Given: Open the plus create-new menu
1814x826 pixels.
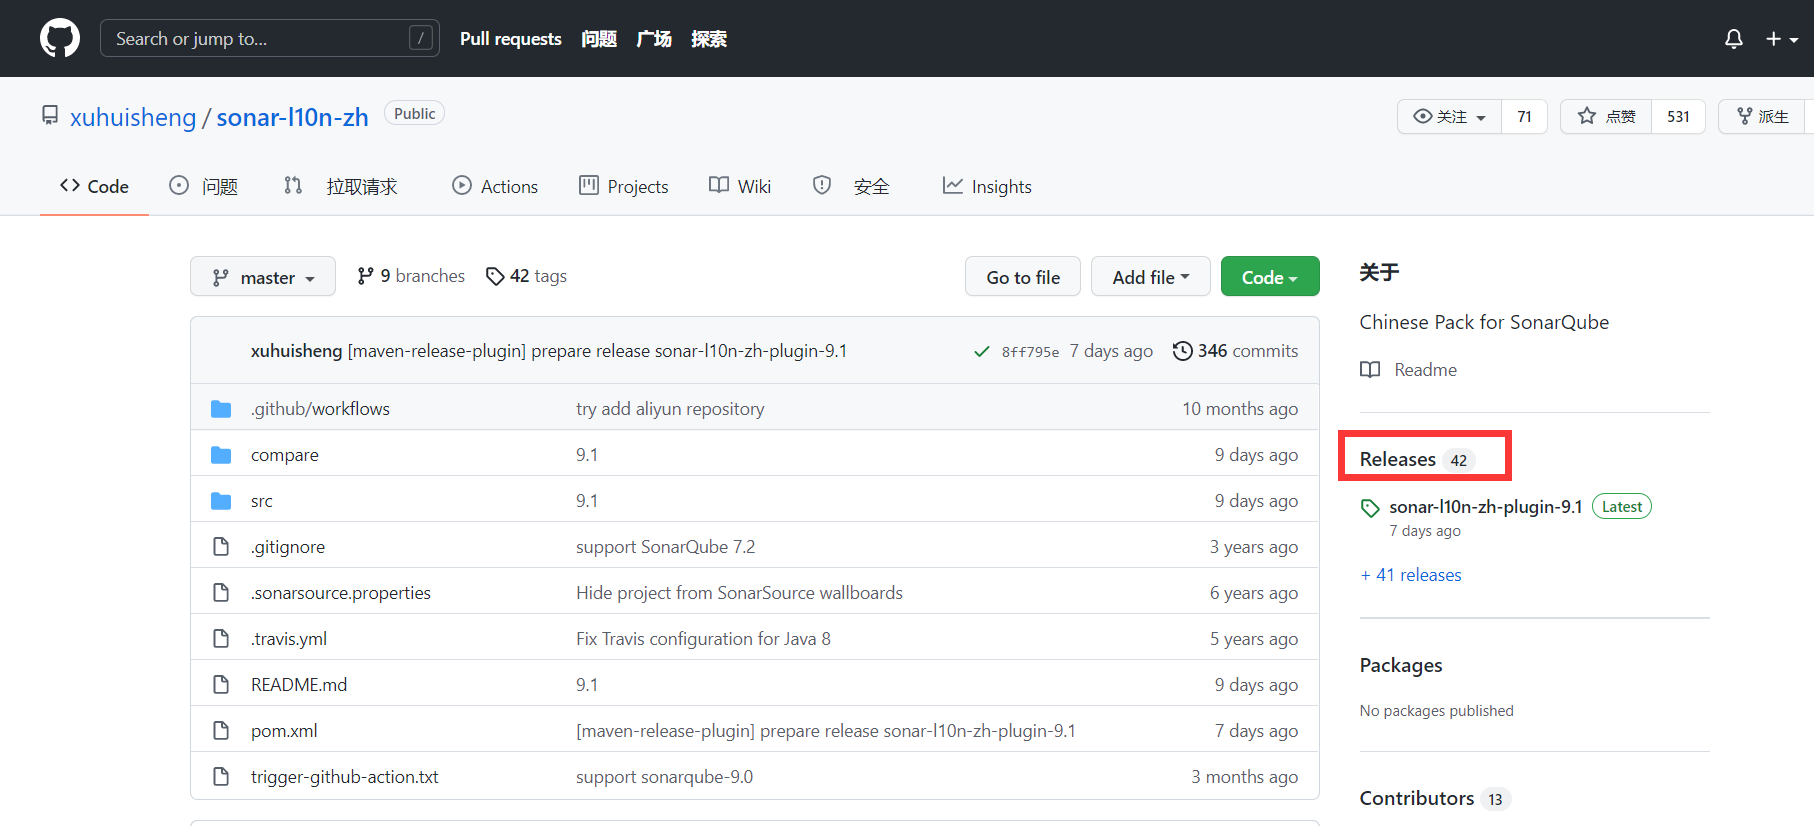Looking at the screenshot, I should [x=1782, y=38].
